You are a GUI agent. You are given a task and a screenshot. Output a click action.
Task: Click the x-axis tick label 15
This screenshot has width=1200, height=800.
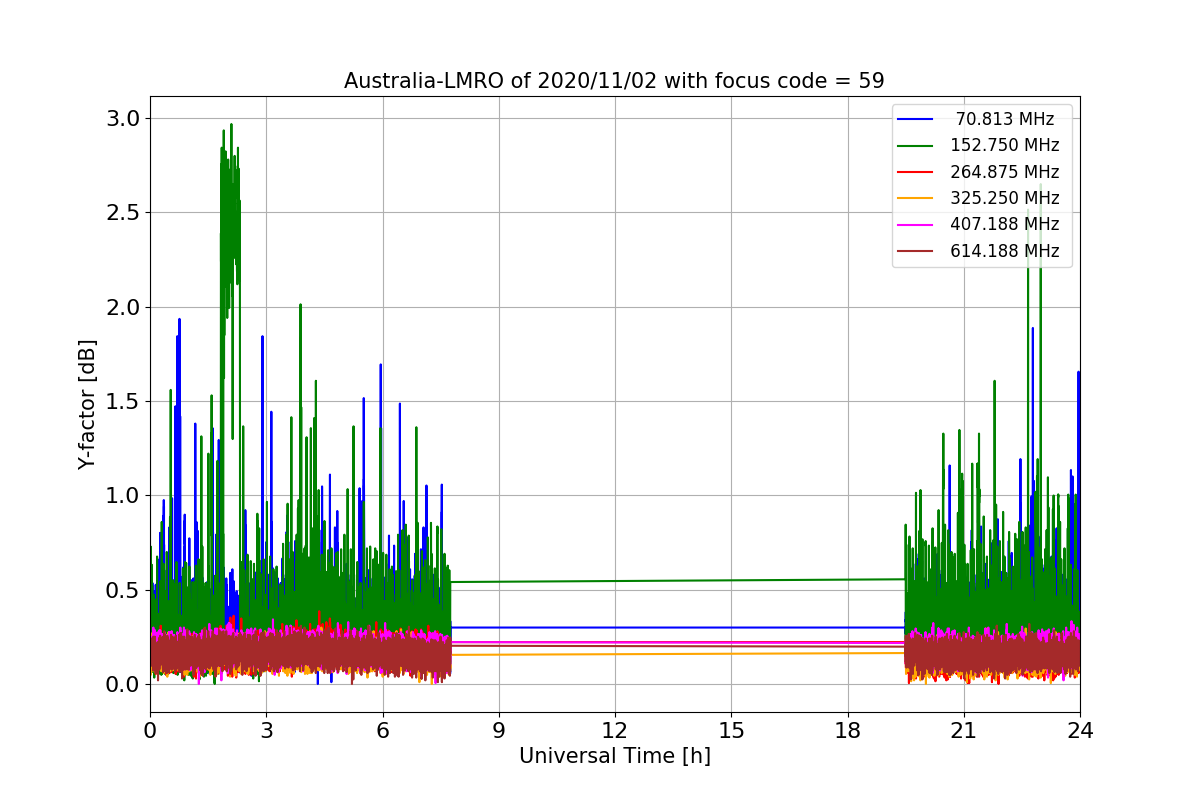click(x=731, y=731)
